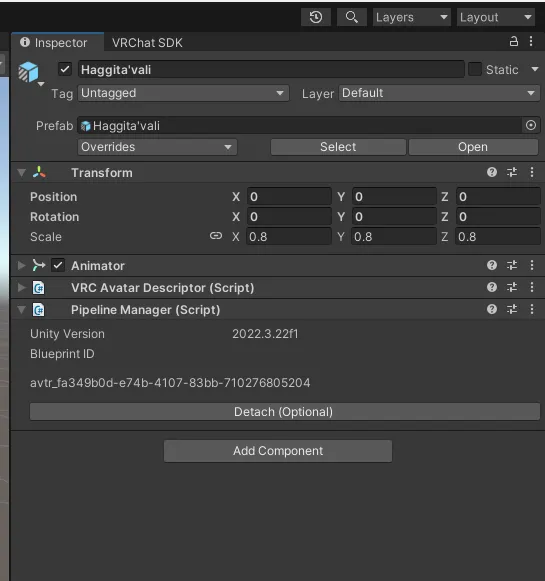Disable the Animator component checkbox

pyautogui.click(x=58, y=265)
